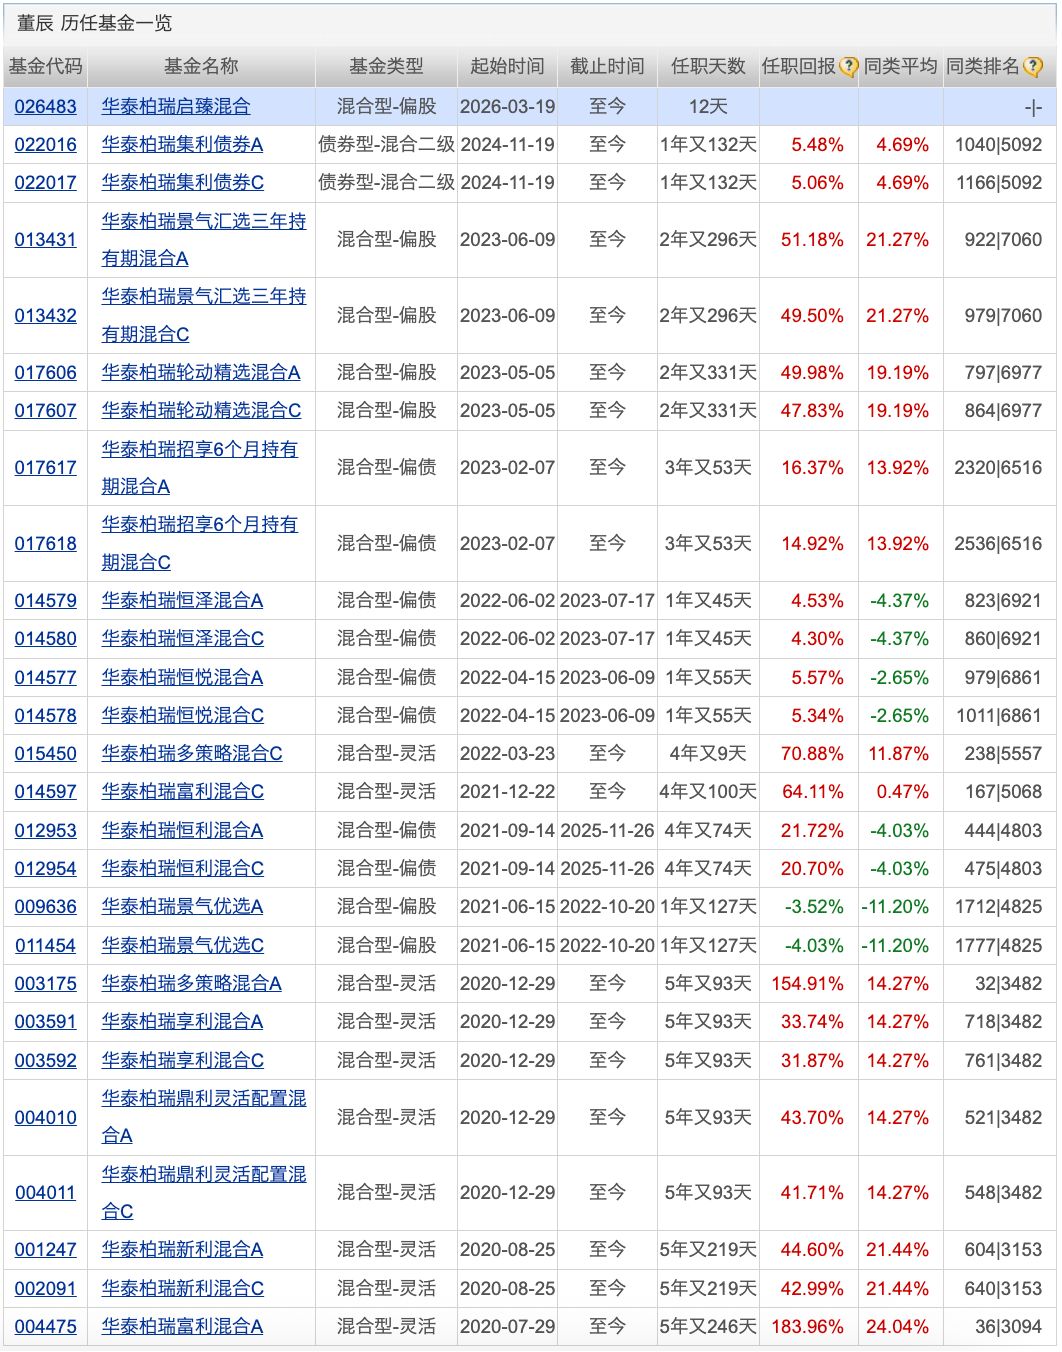The image size is (1062, 1352).
Task: Open 华泰柏瑞招享6个月持有期混合A link
Action: (x=199, y=450)
